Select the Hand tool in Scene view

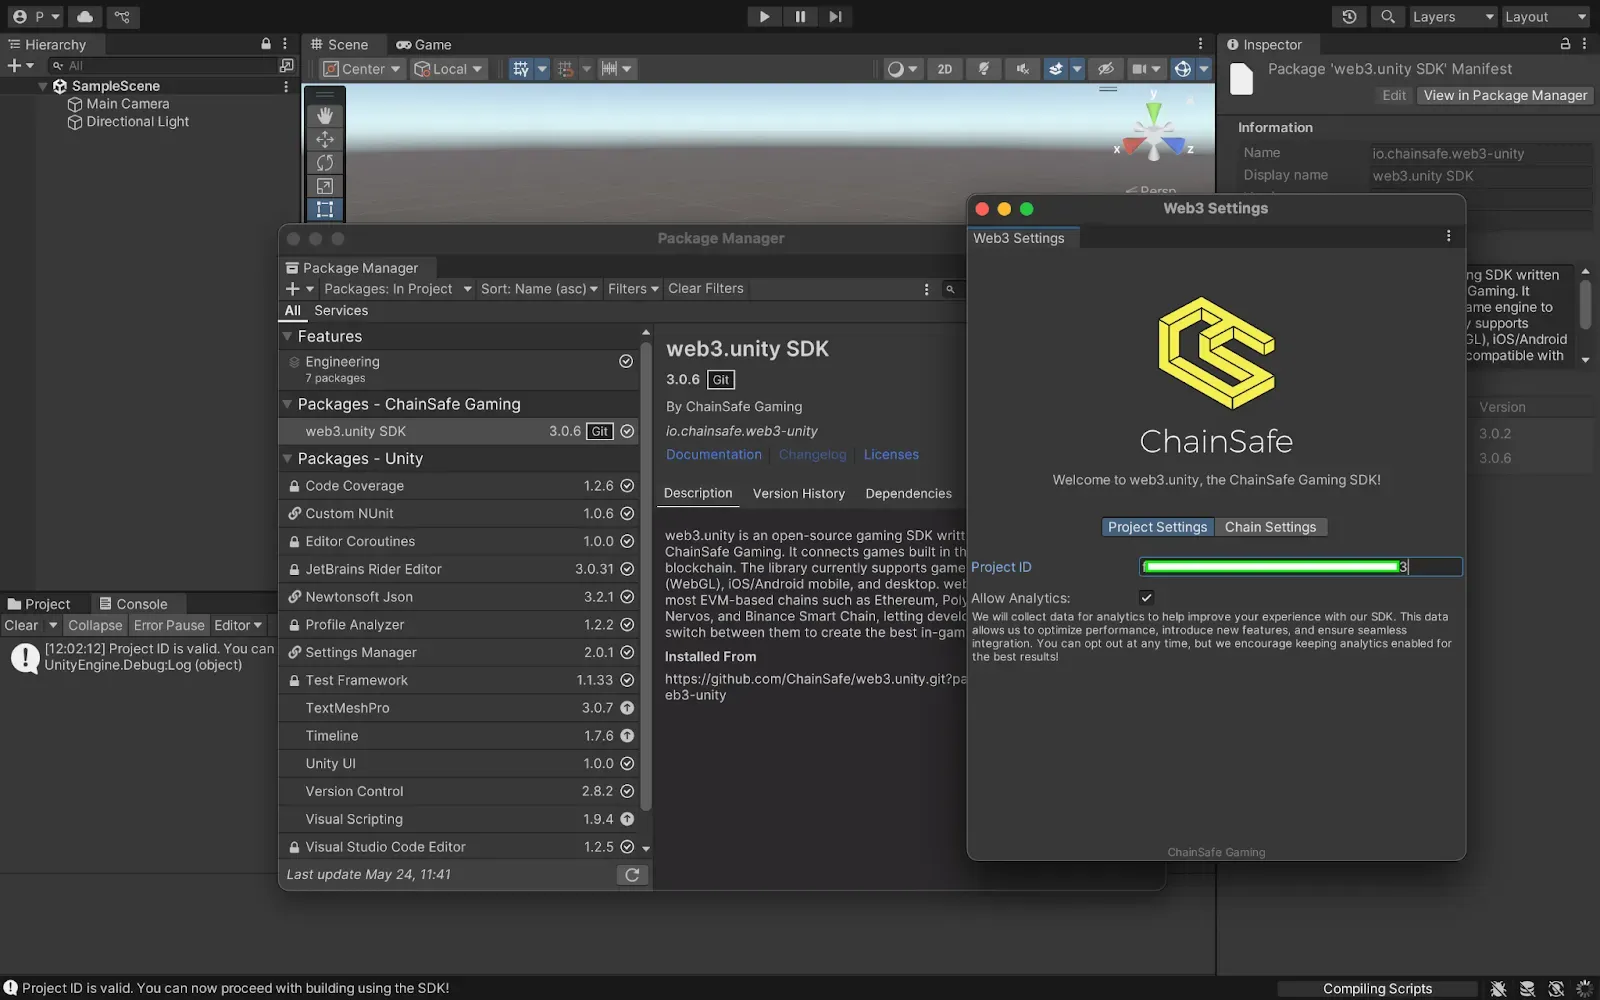coord(325,116)
